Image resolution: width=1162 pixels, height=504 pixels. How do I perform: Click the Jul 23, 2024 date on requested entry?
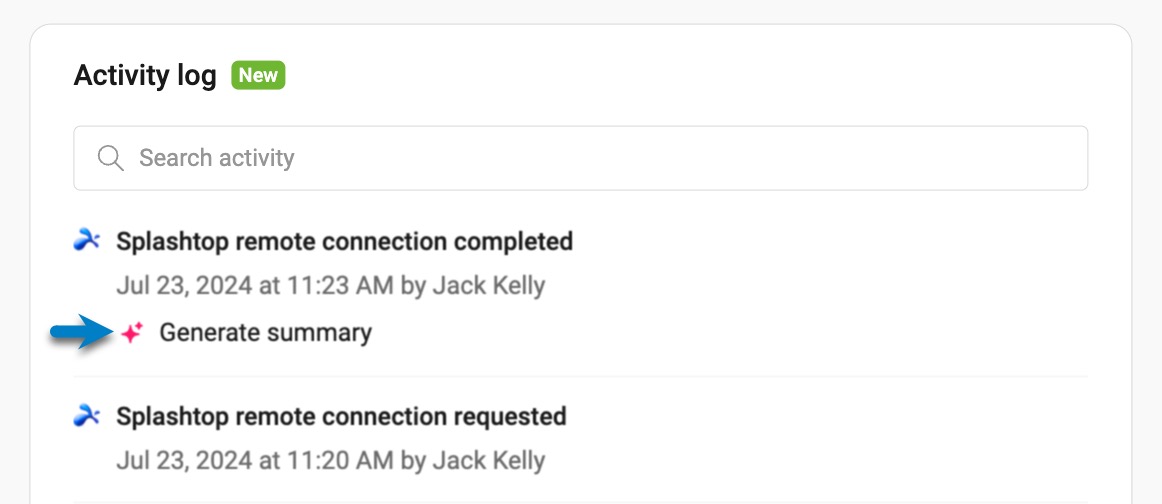pyautogui.click(x=184, y=461)
